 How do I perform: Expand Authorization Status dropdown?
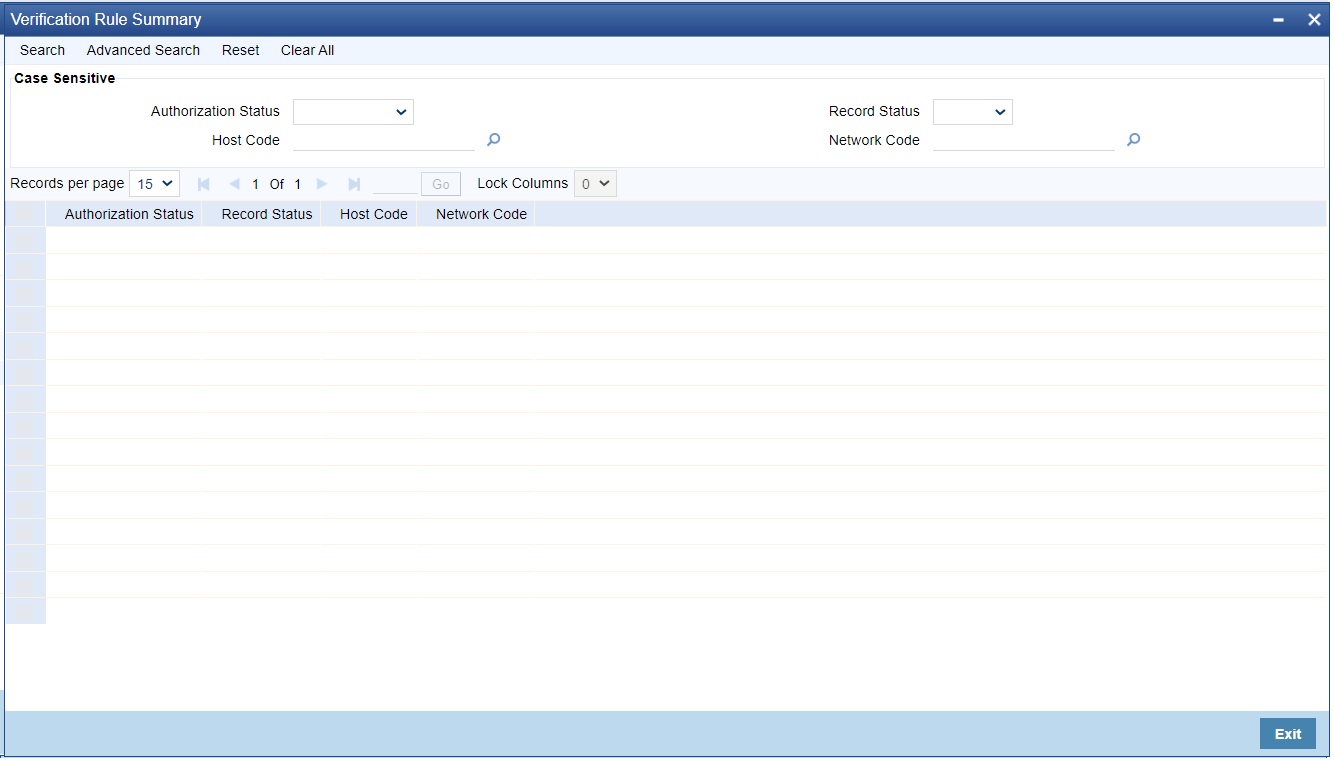coord(353,112)
